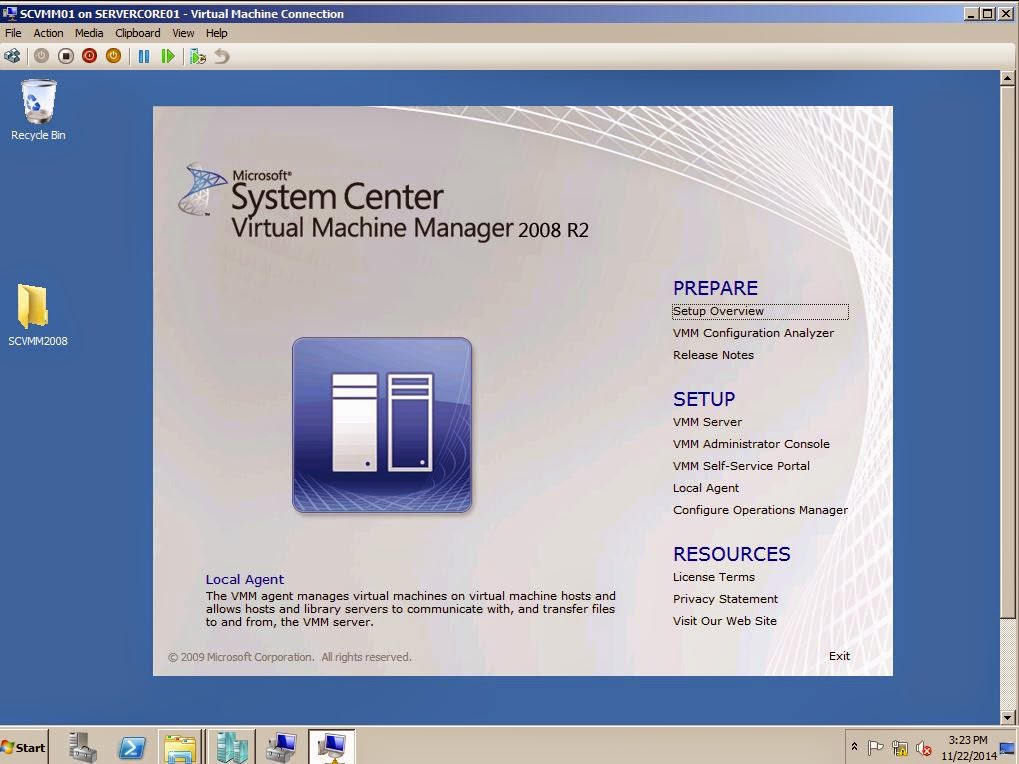Open License Terms link

coord(714,578)
